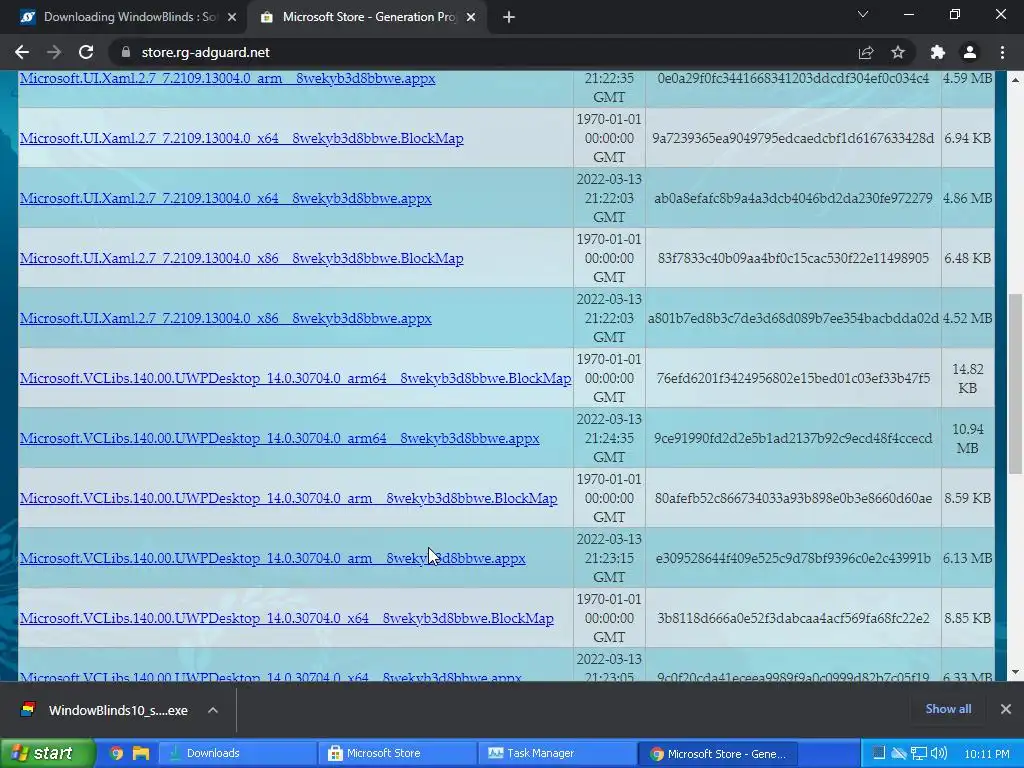Select hash starting with 3b8118d666

pyautogui.click(x=793, y=619)
